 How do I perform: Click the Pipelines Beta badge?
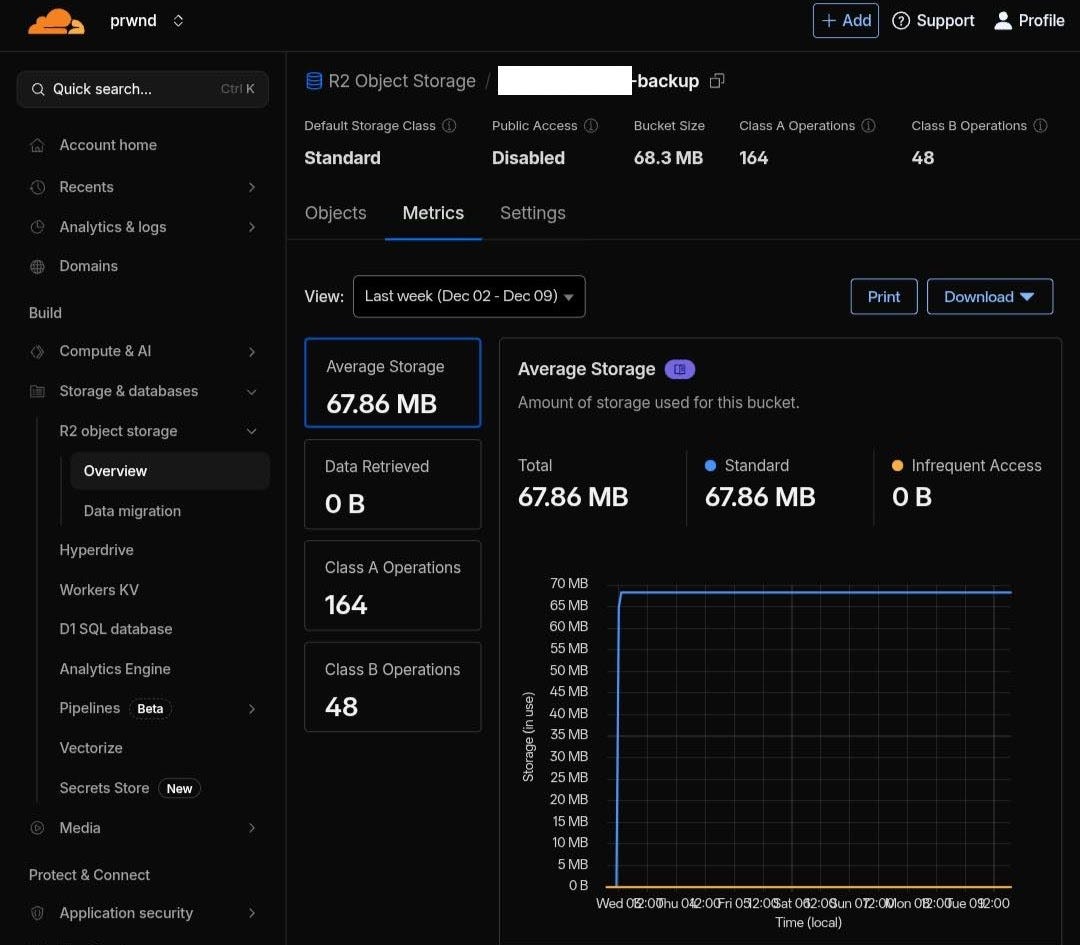click(x=150, y=709)
